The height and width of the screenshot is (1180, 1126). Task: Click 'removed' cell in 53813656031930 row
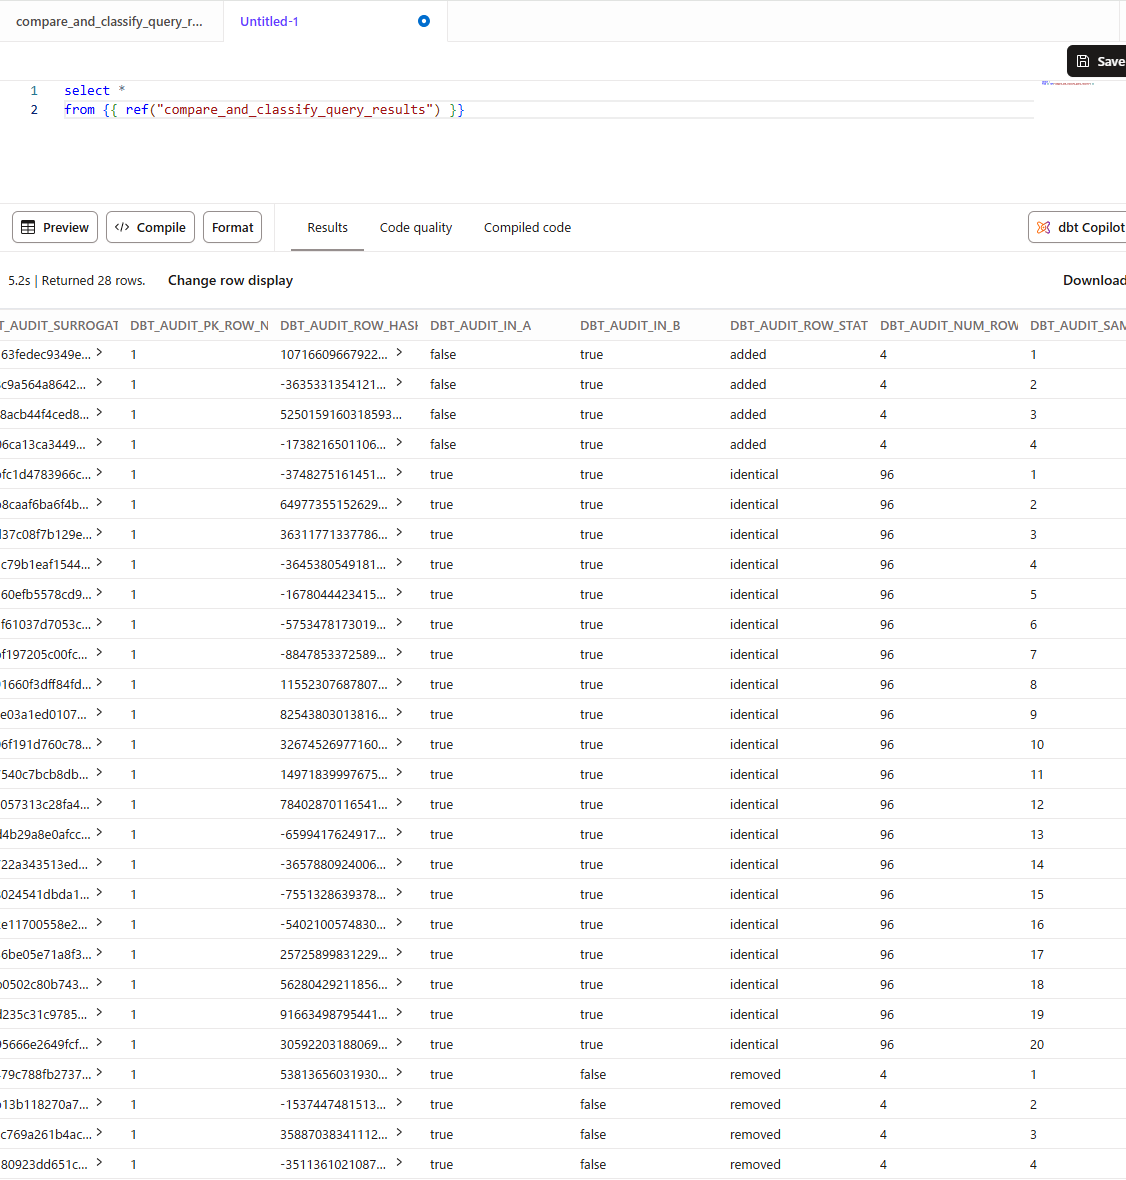755,1075
